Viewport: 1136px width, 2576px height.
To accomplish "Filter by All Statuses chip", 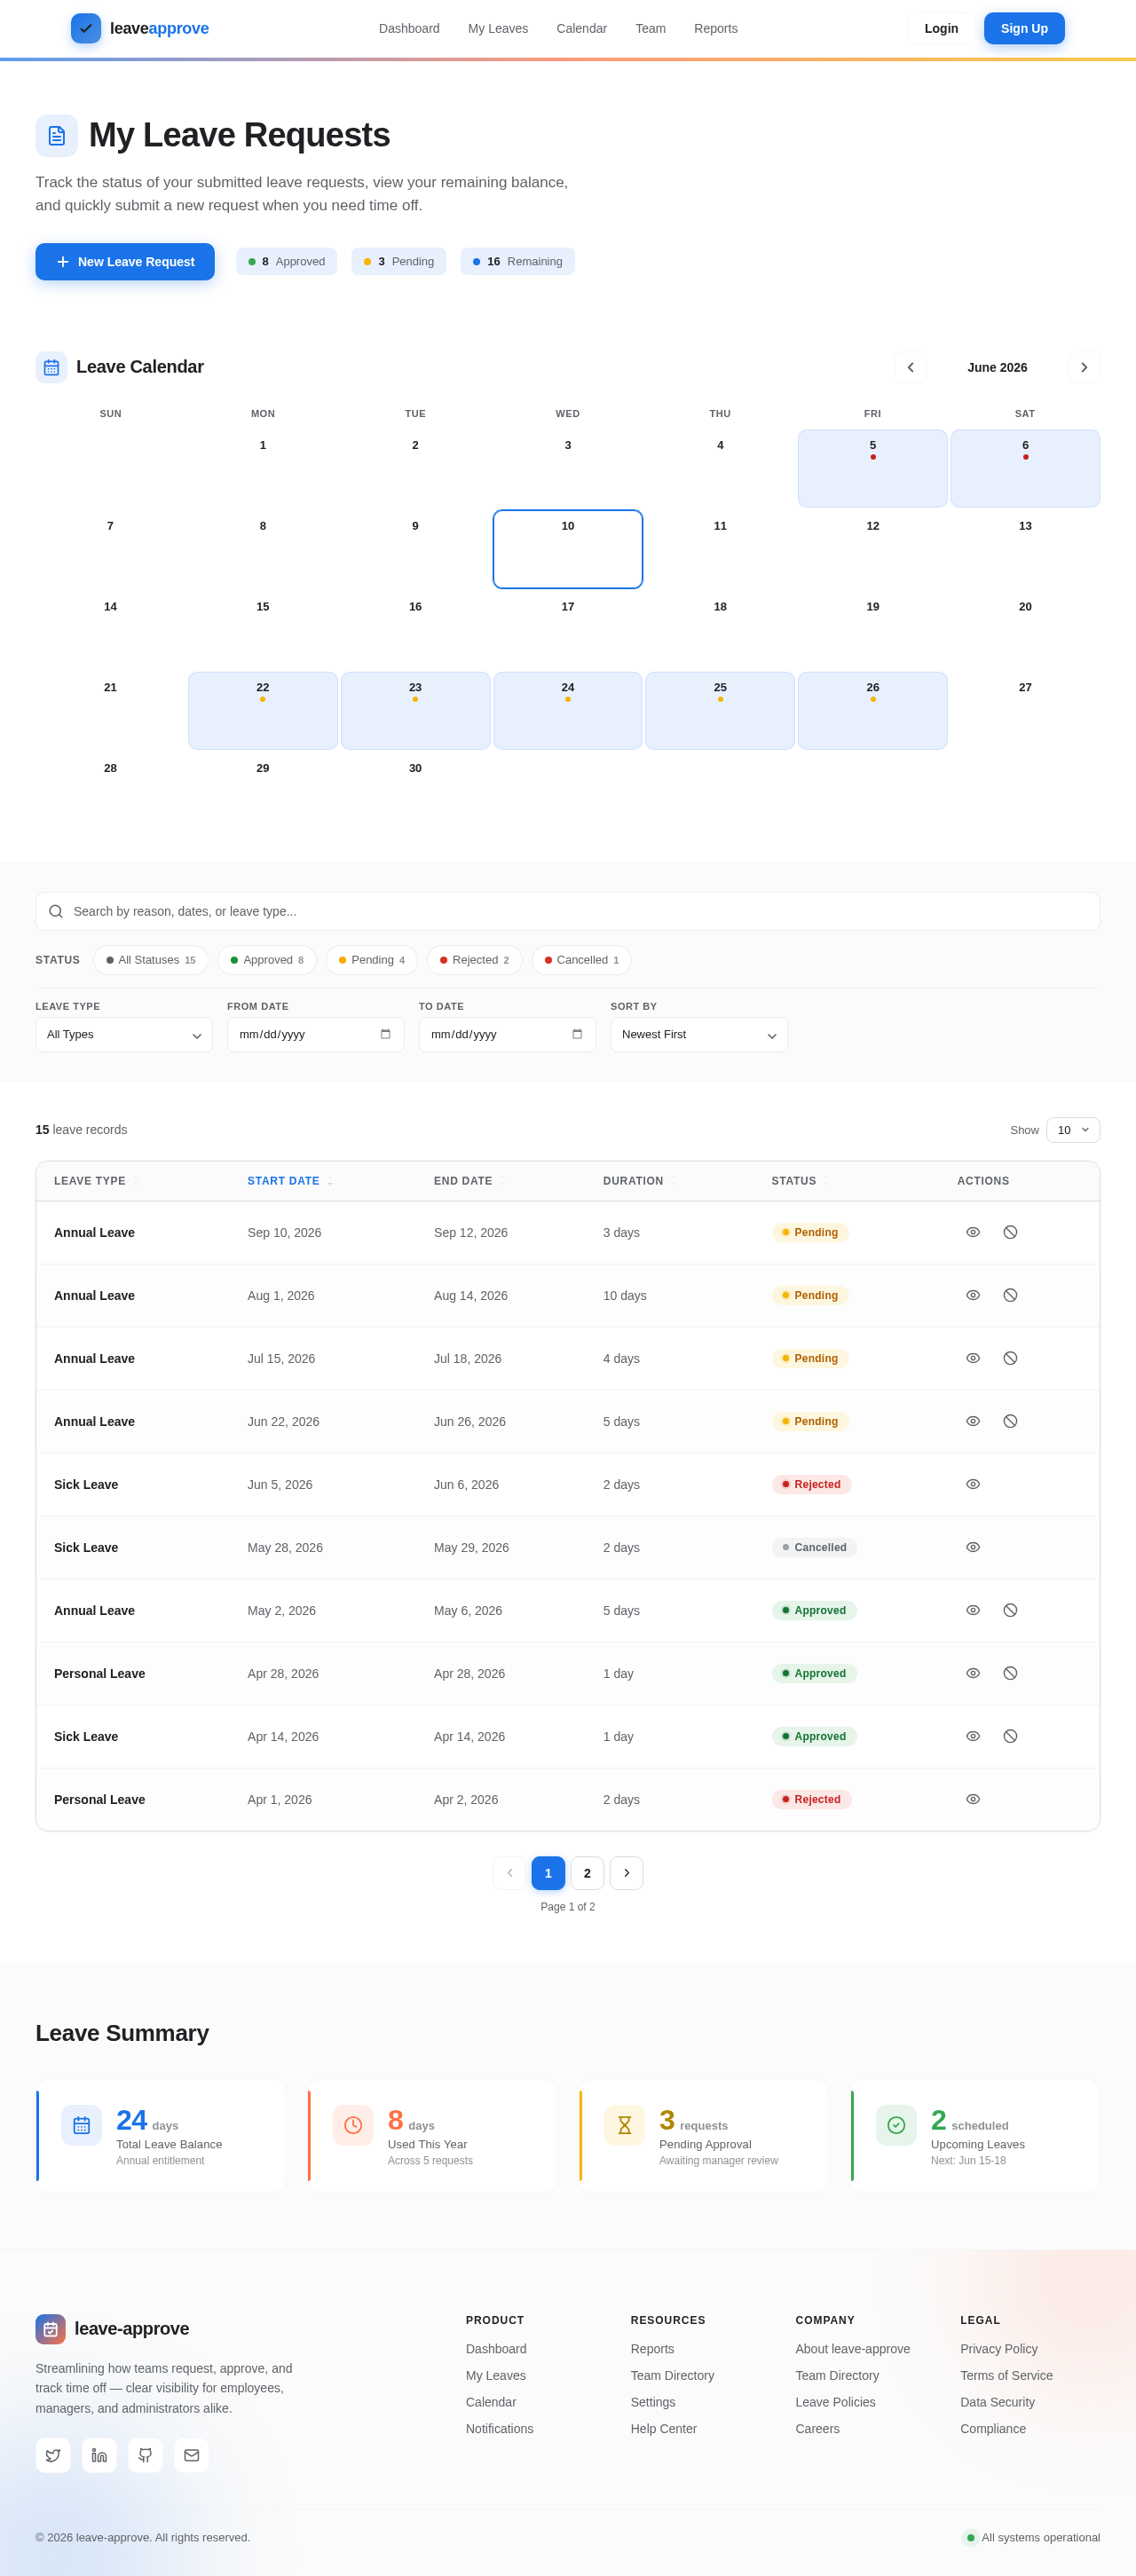I will click(x=151, y=960).
